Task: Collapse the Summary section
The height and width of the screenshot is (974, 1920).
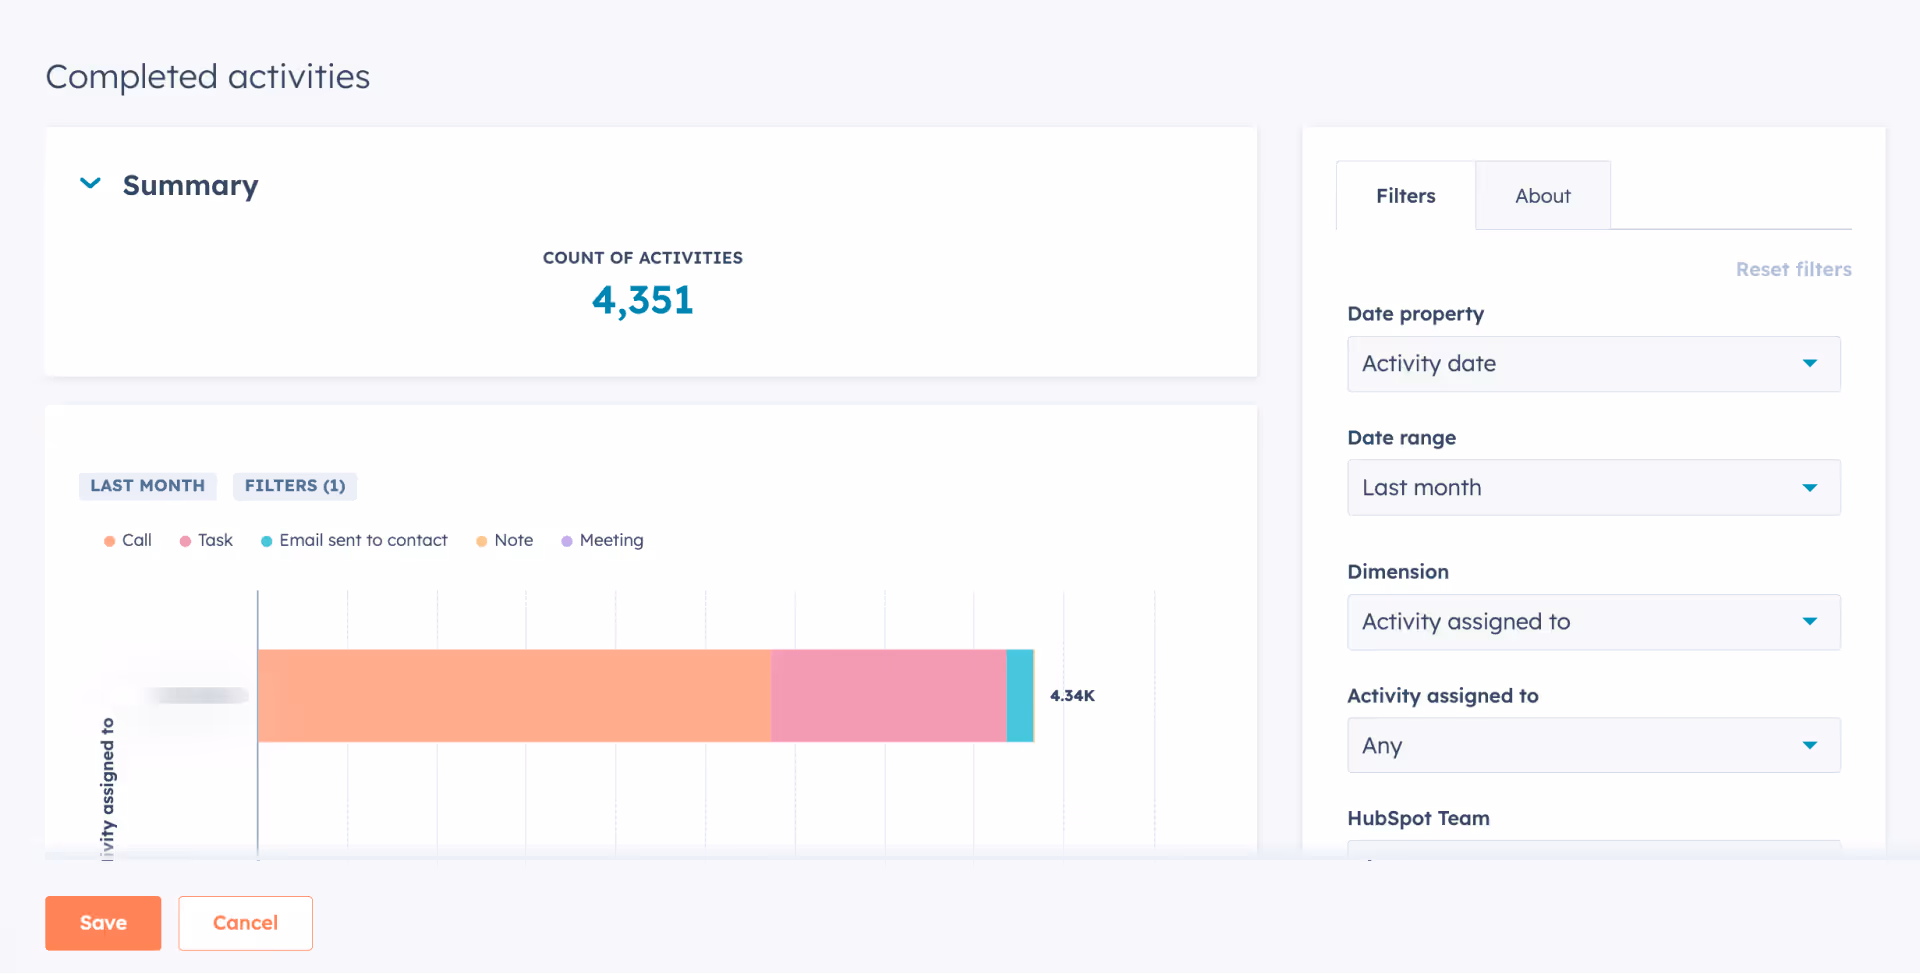Action: tap(89, 184)
